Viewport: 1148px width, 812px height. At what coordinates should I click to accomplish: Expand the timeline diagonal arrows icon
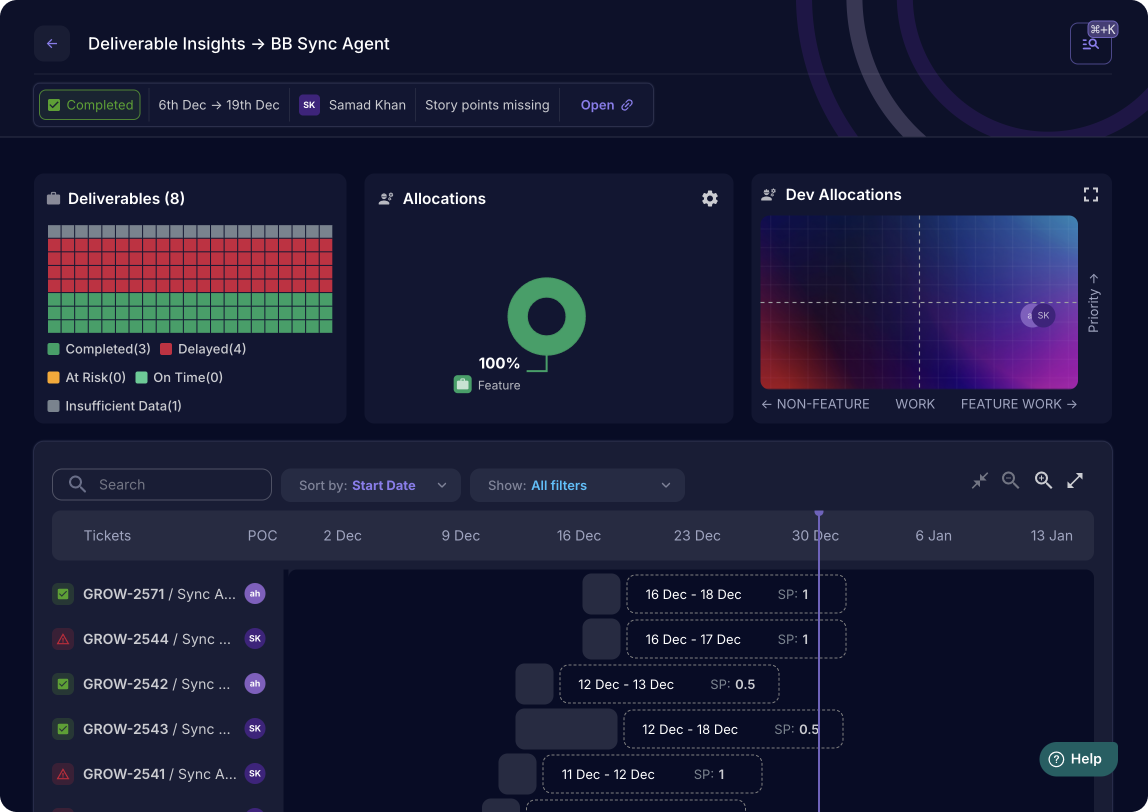coord(1075,481)
